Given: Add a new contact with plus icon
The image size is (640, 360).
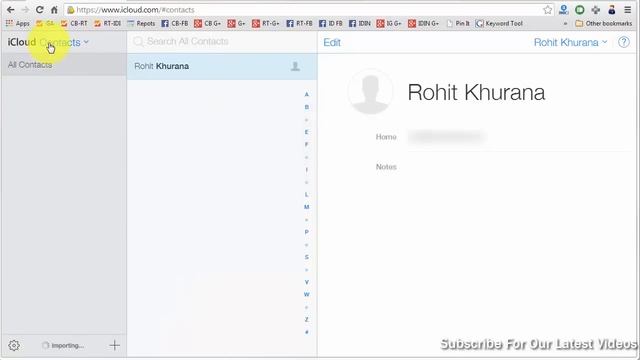Looking at the screenshot, I should coord(115,345).
